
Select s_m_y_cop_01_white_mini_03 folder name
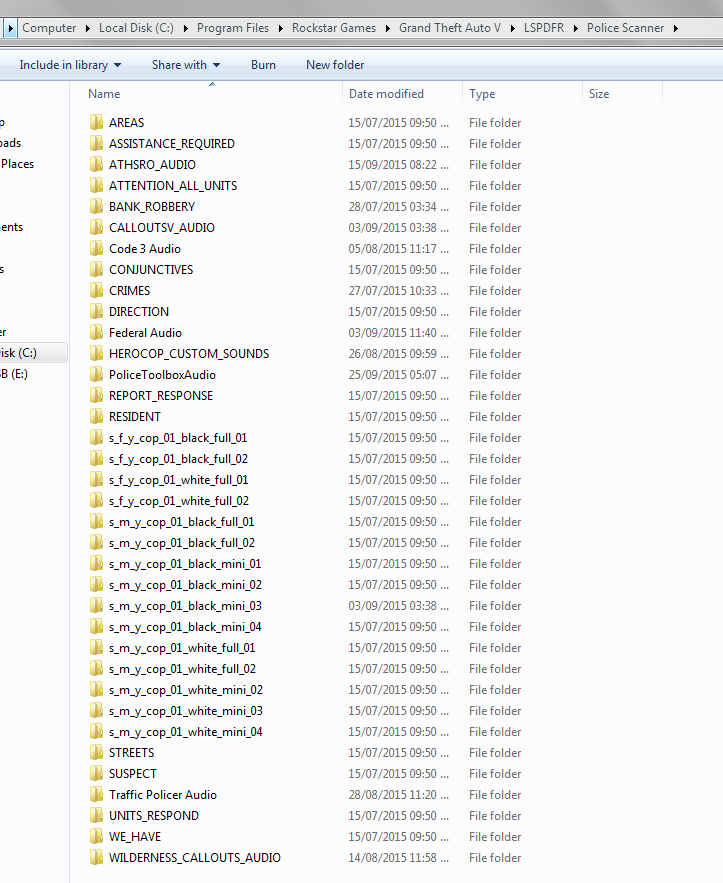pyautogui.click(x=186, y=711)
